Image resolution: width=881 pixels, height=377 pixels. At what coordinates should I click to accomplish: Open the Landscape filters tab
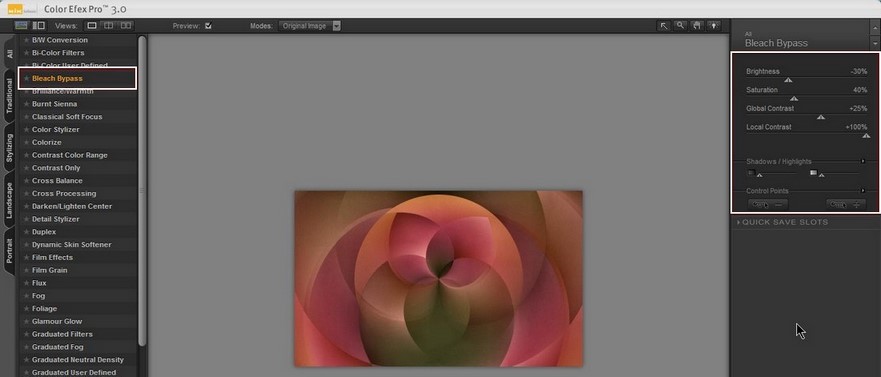pyautogui.click(x=10, y=200)
